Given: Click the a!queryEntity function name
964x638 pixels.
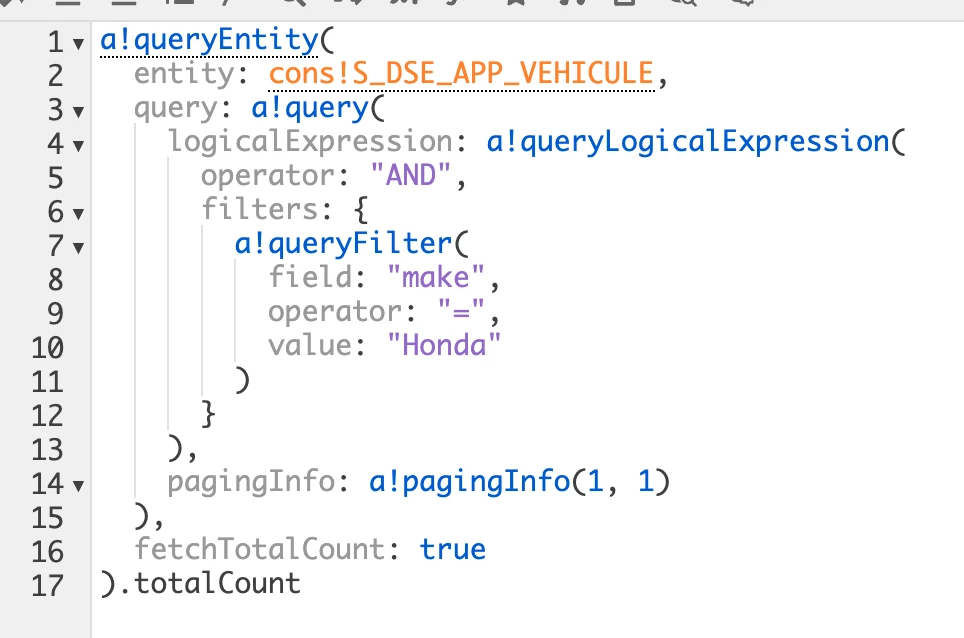Looking at the screenshot, I should pyautogui.click(x=209, y=41).
